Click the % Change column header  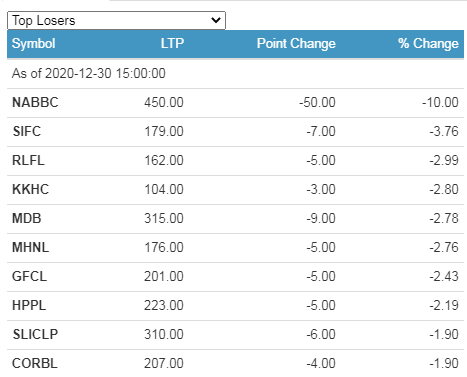[x=428, y=44]
